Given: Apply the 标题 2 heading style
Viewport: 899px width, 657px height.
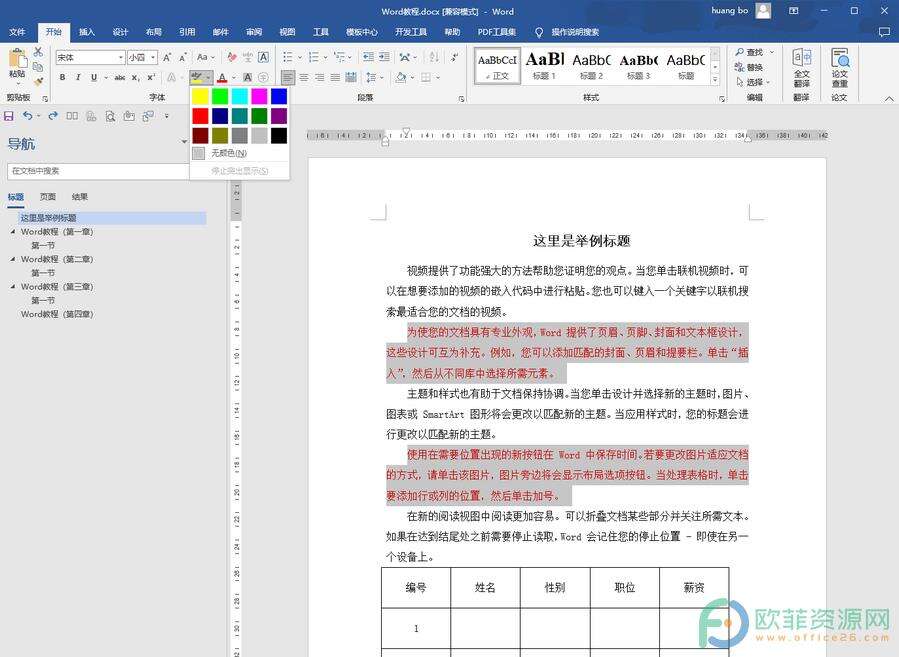Looking at the screenshot, I should [592, 66].
